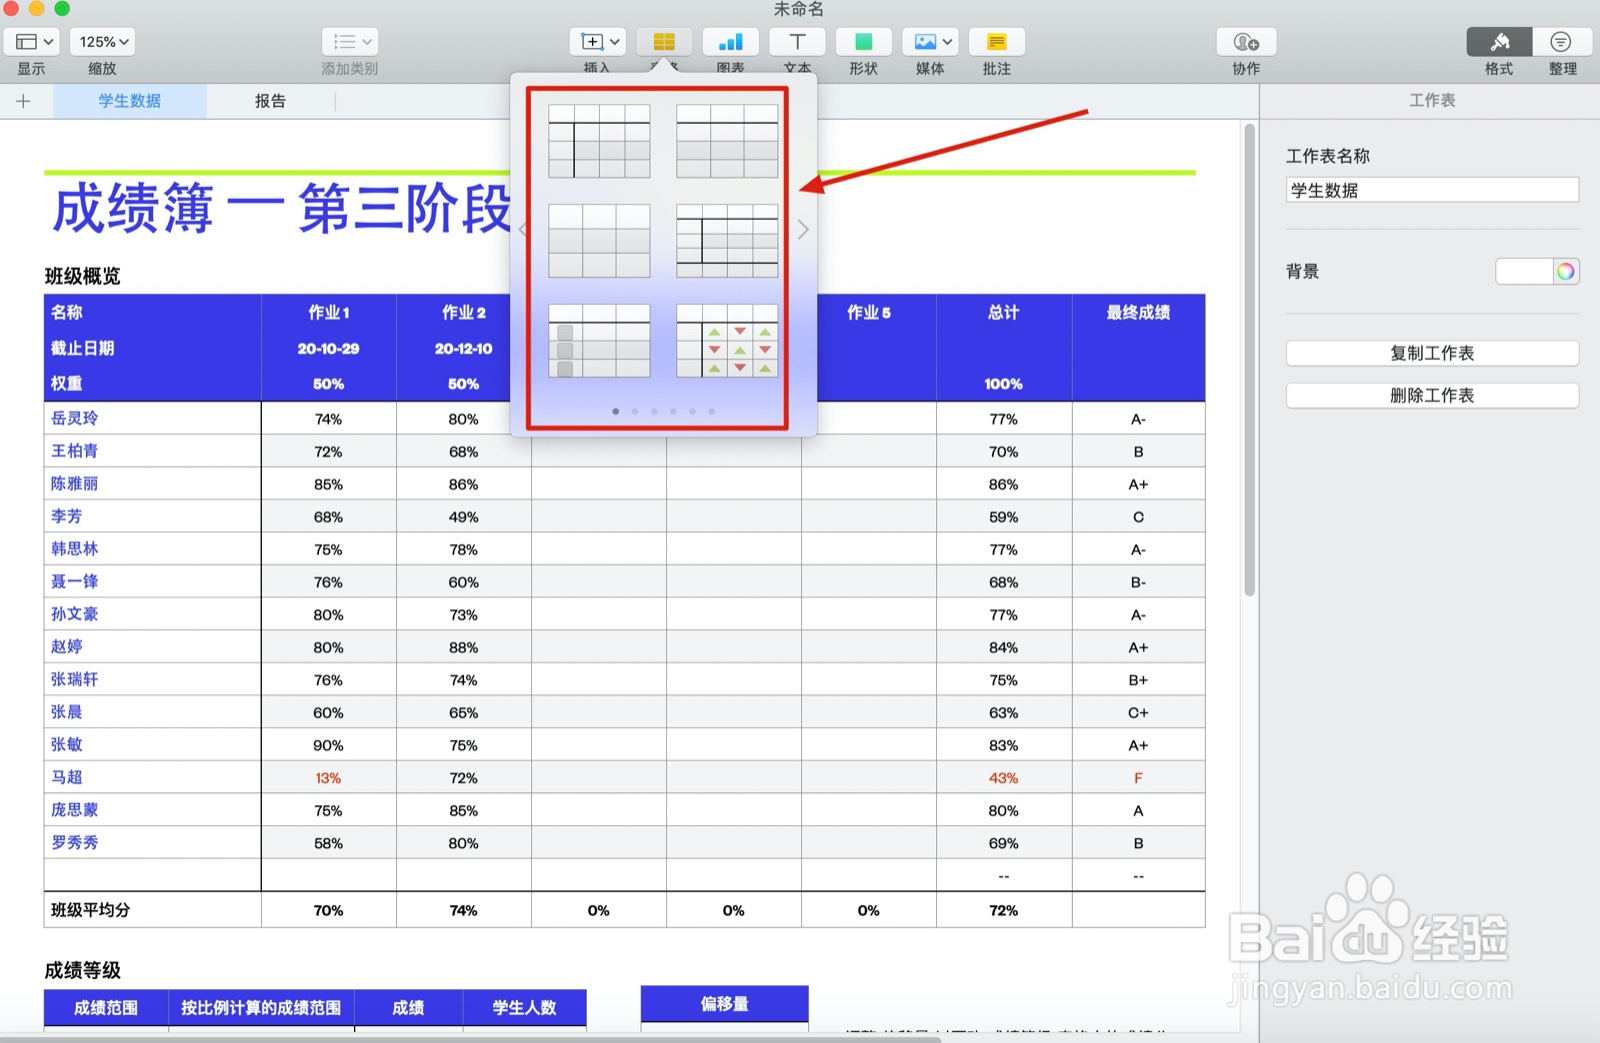Select the 格式 (Format) brush icon
1600x1043 pixels.
pos(1498,41)
